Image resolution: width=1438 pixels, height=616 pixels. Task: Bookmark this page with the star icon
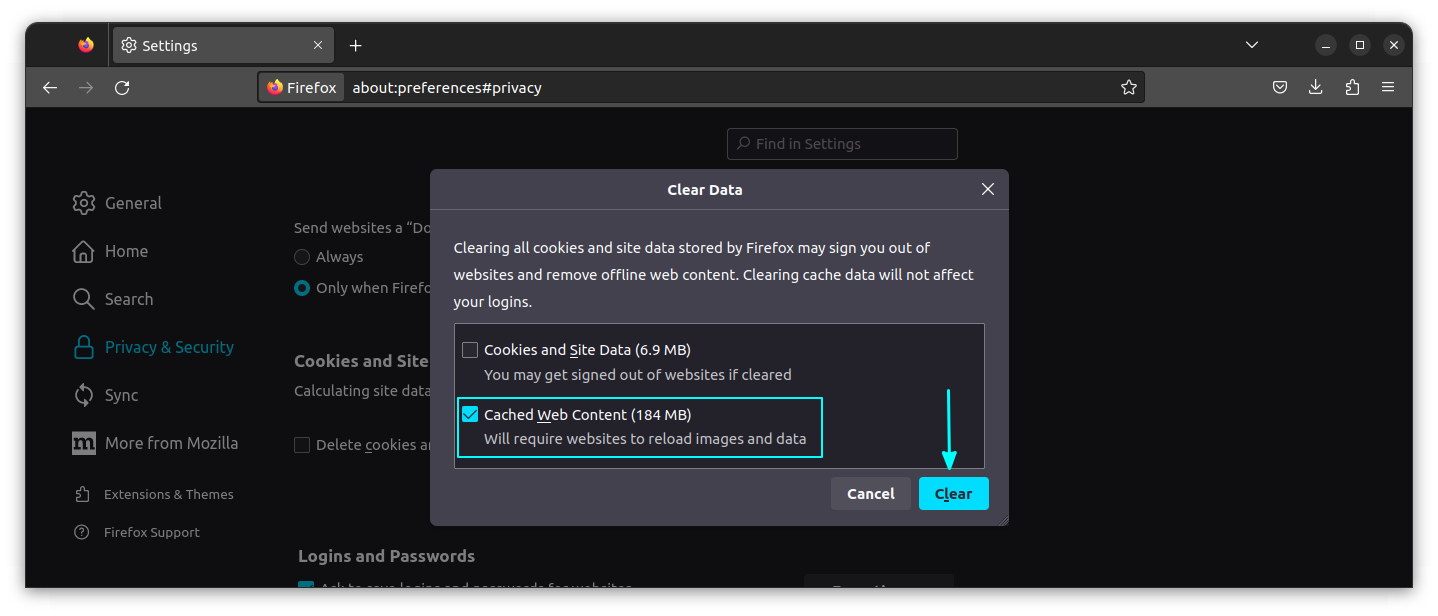[x=1129, y=87]
